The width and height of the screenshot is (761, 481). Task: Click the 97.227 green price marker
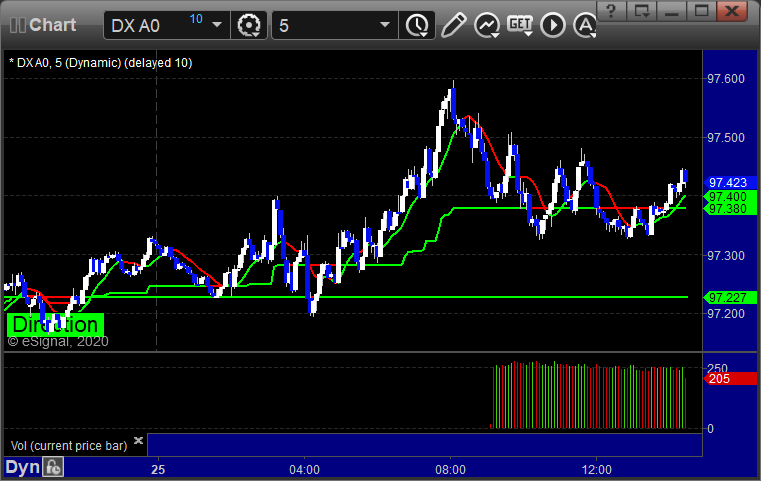pyautogui.click(x=729, y=298)
